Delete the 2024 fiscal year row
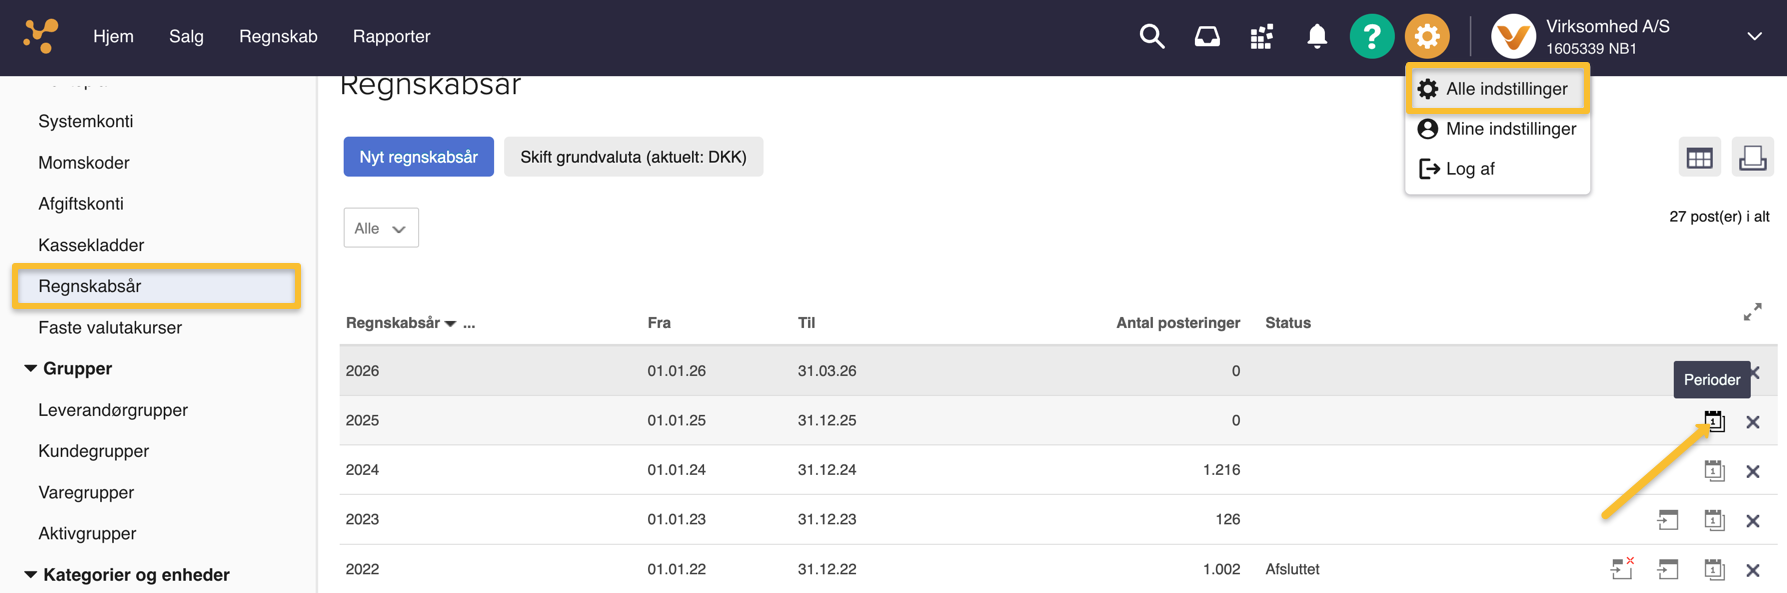1787x593 pixels. click(x=1752, y=471)
